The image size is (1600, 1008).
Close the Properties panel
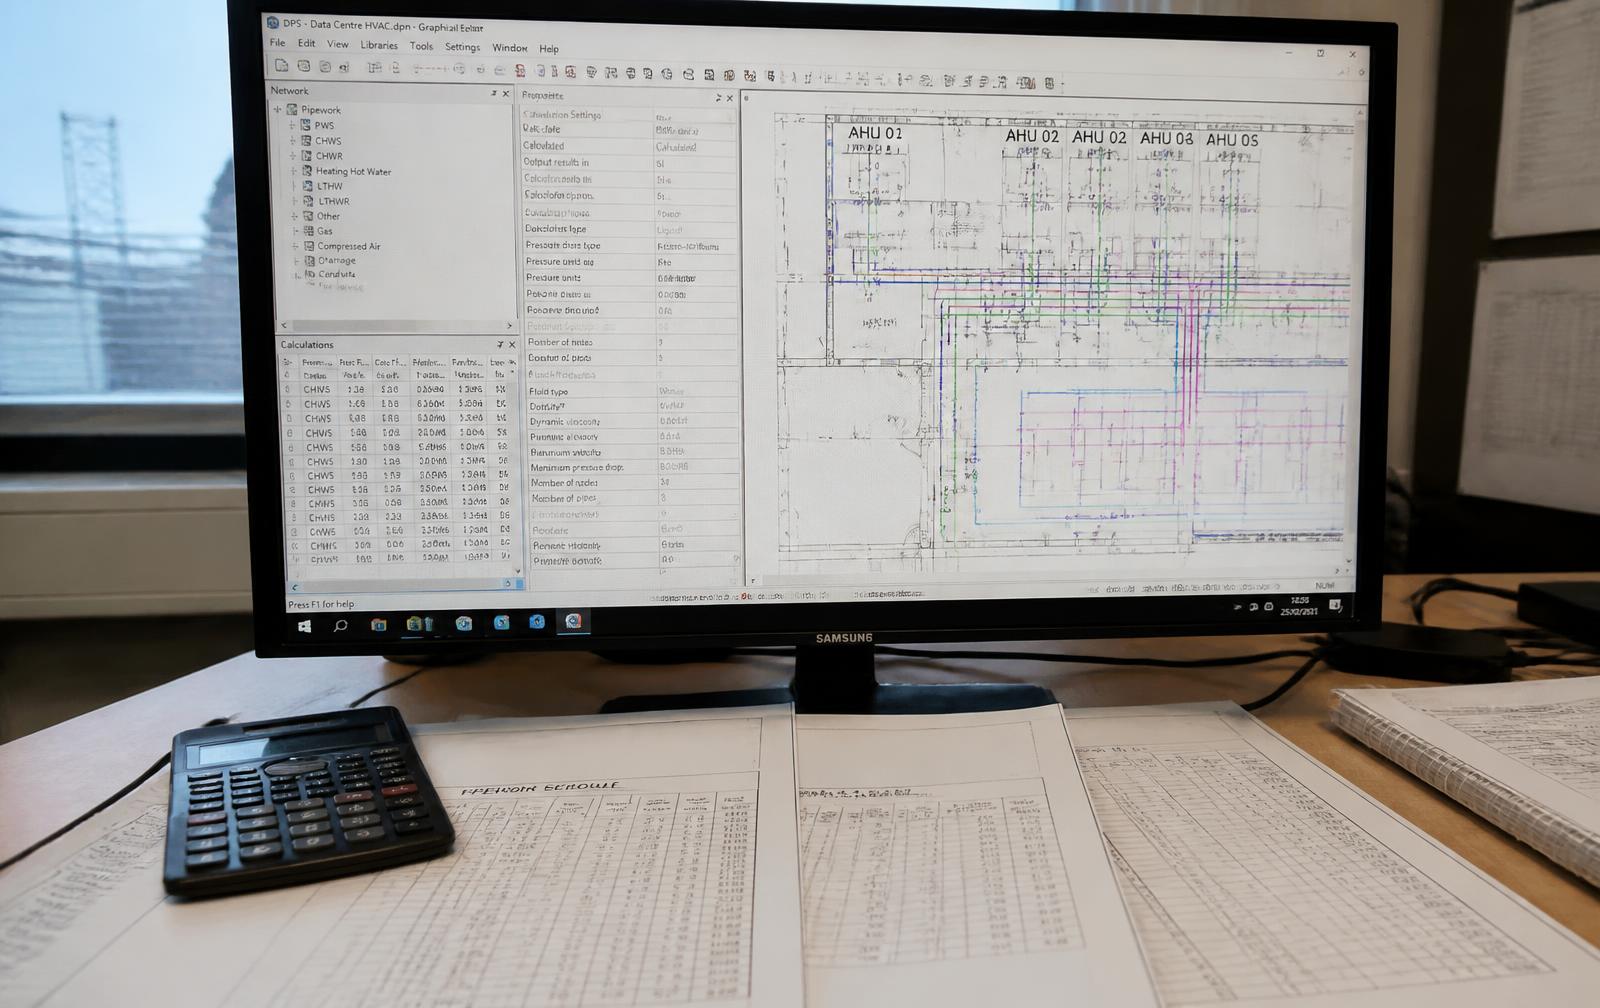(x=730, y=98)
